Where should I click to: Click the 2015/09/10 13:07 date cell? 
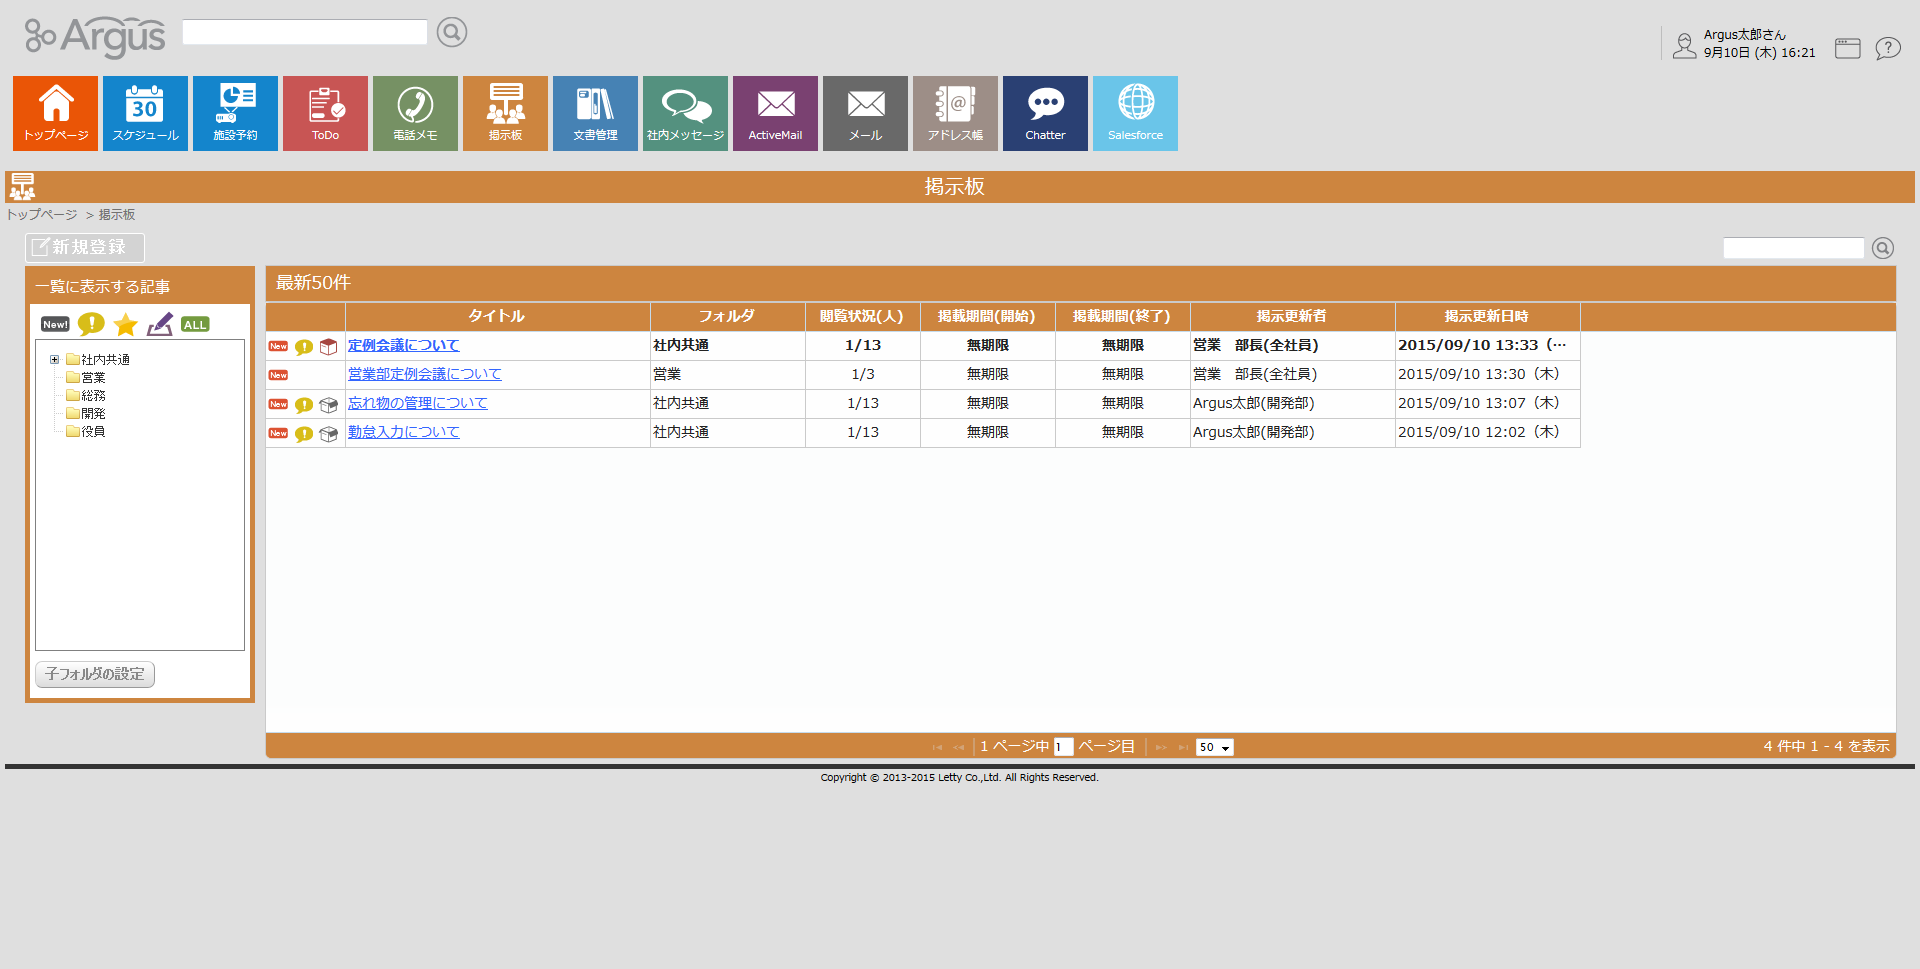pyautogui.click(x=1487, y=403)
